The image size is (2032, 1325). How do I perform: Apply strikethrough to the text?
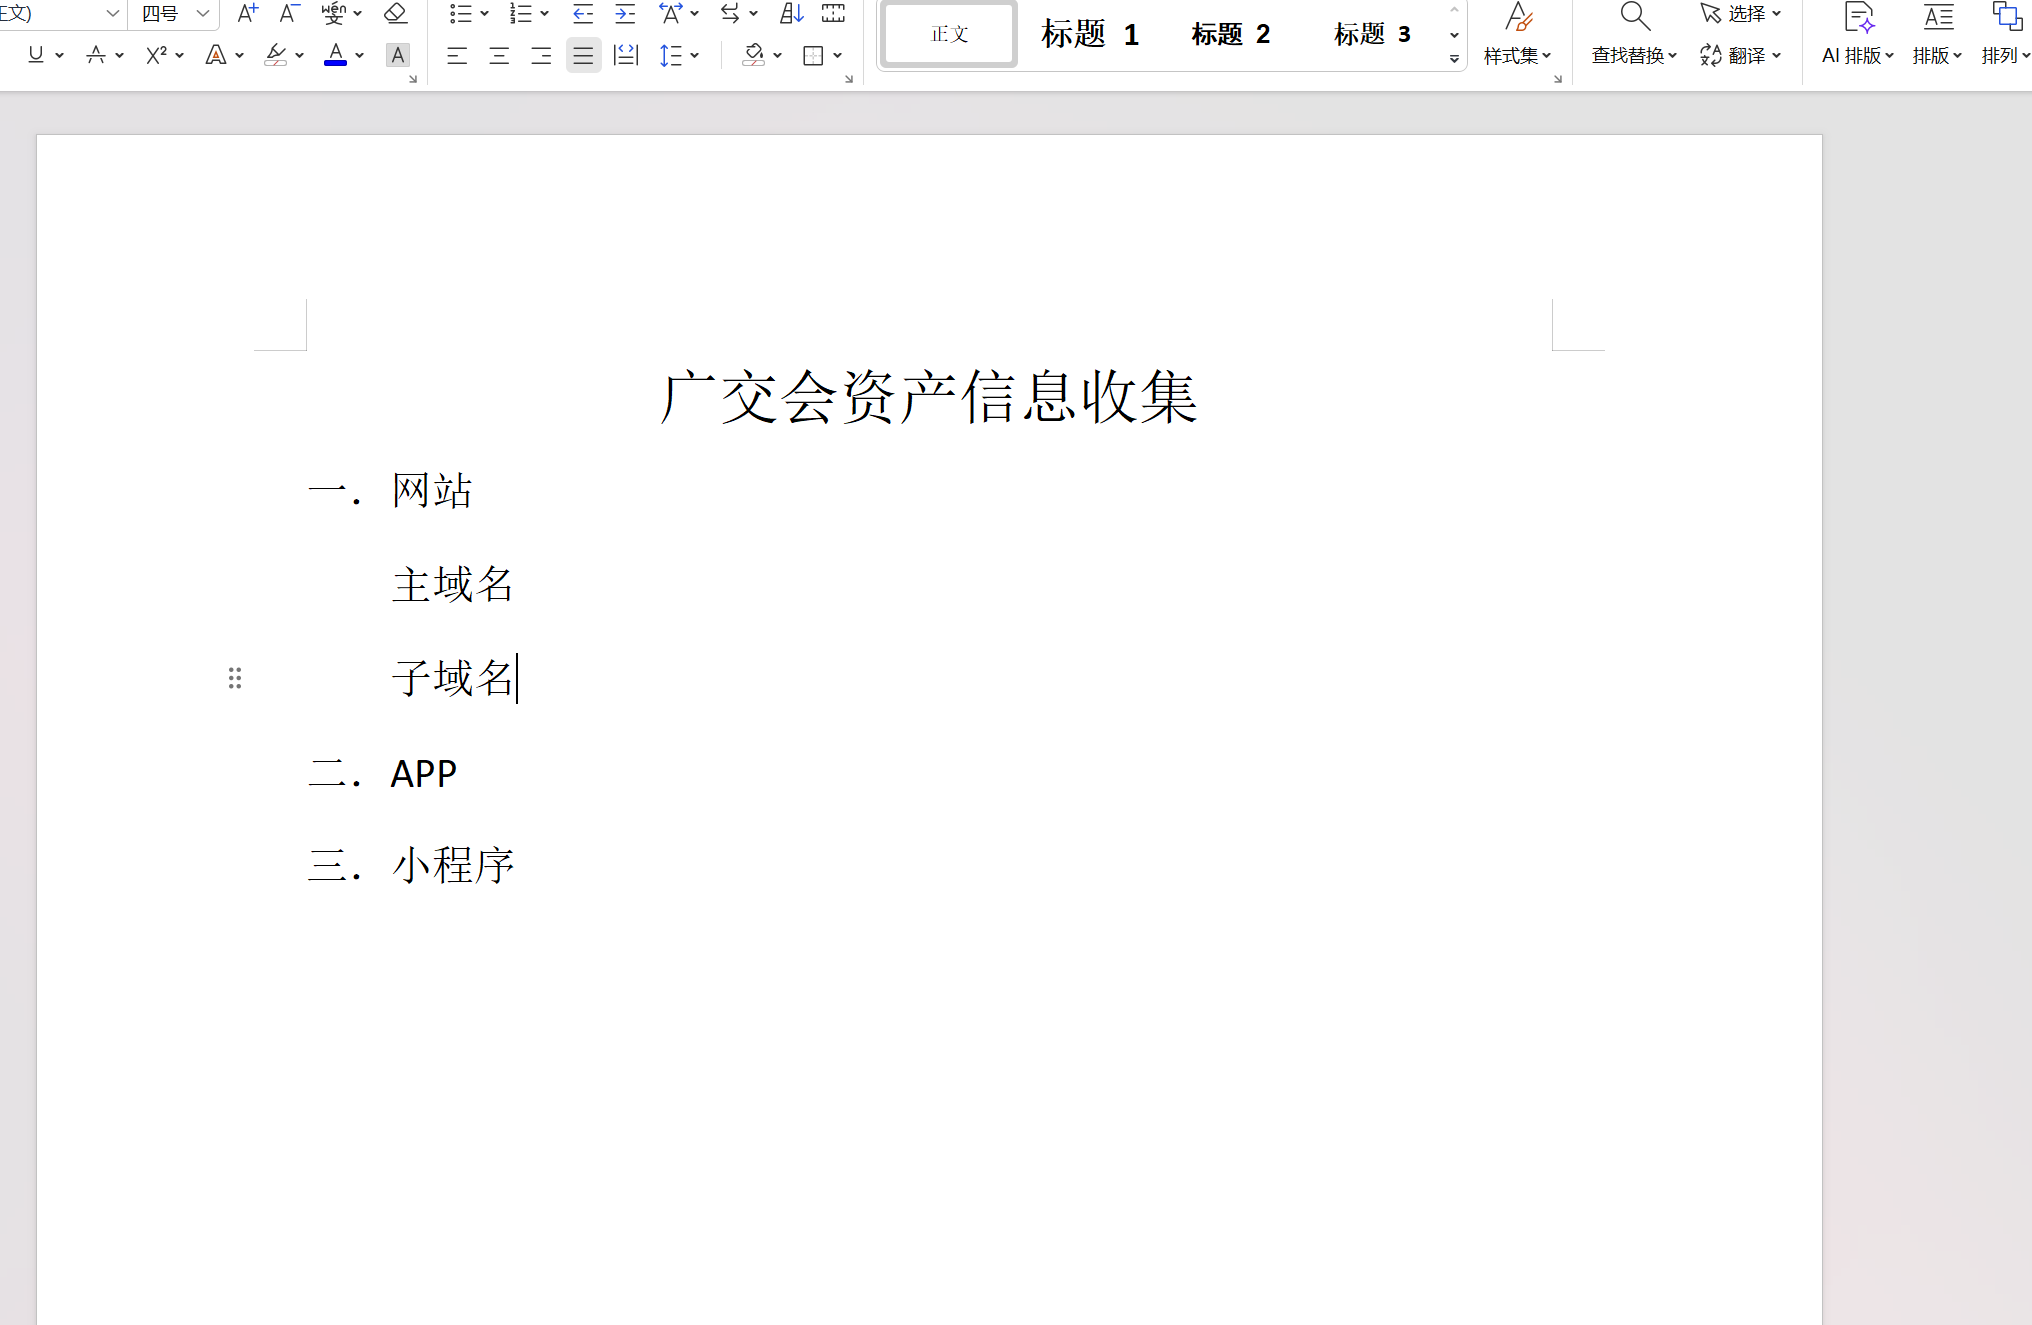coord(96,55)
